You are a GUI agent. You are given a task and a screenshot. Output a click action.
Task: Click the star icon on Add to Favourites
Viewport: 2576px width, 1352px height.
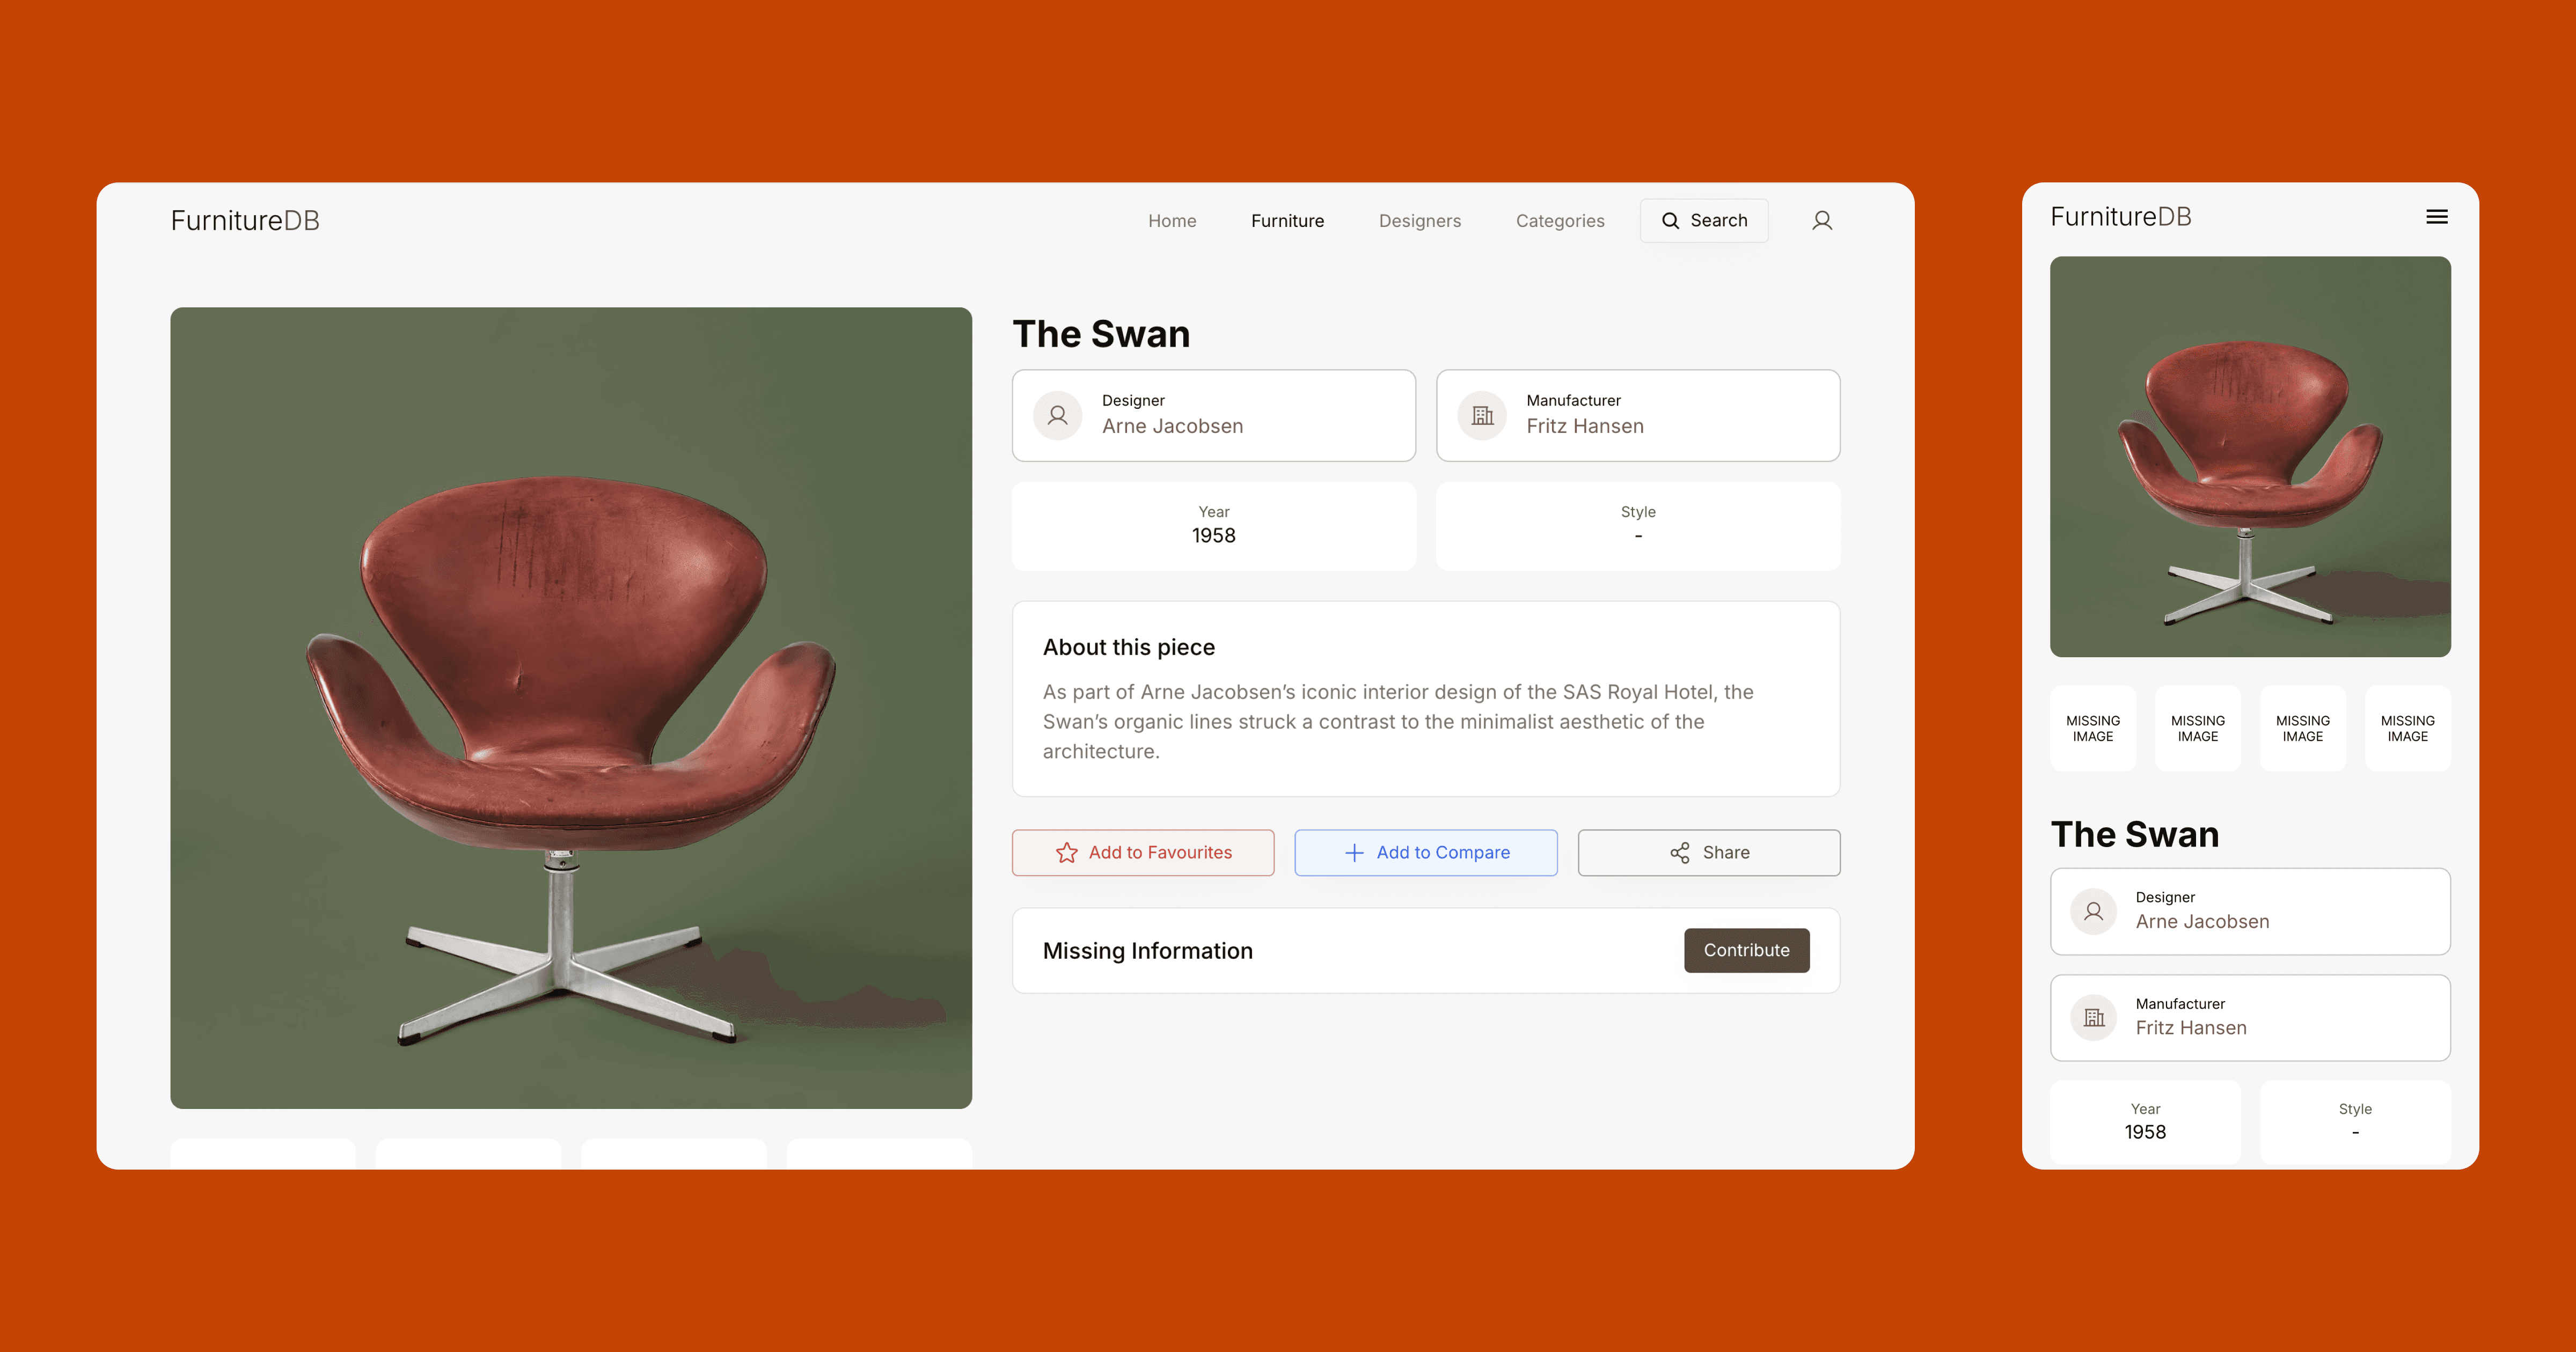click(1066, 852)
